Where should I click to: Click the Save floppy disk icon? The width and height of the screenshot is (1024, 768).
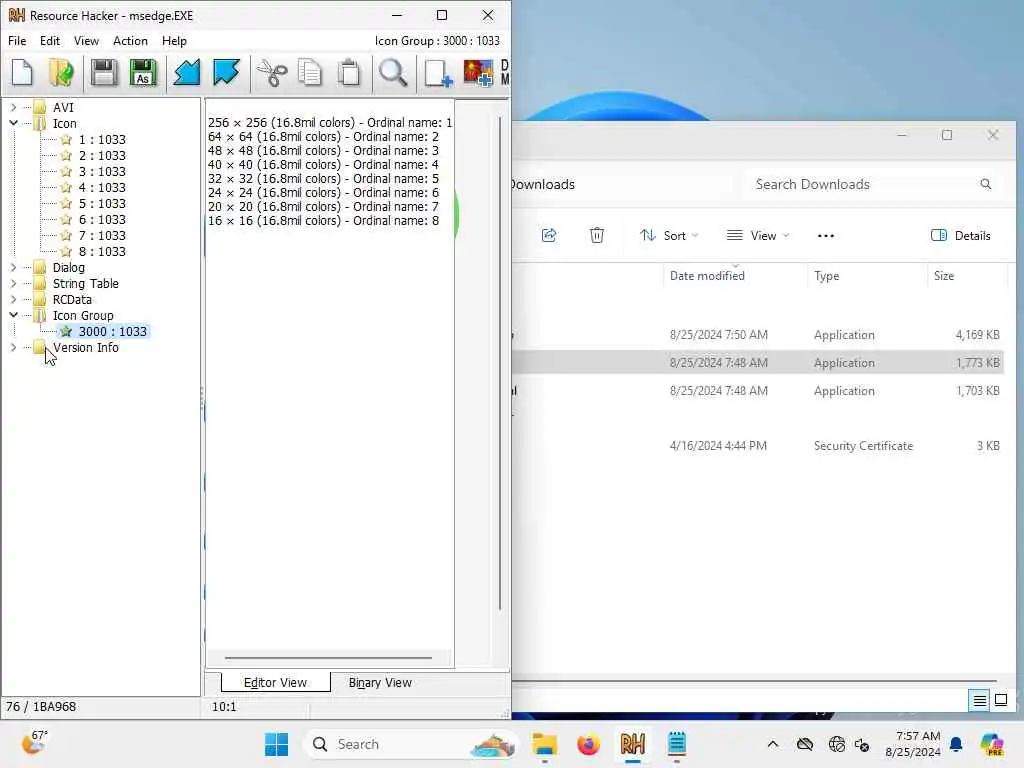[x=104, y=72]
